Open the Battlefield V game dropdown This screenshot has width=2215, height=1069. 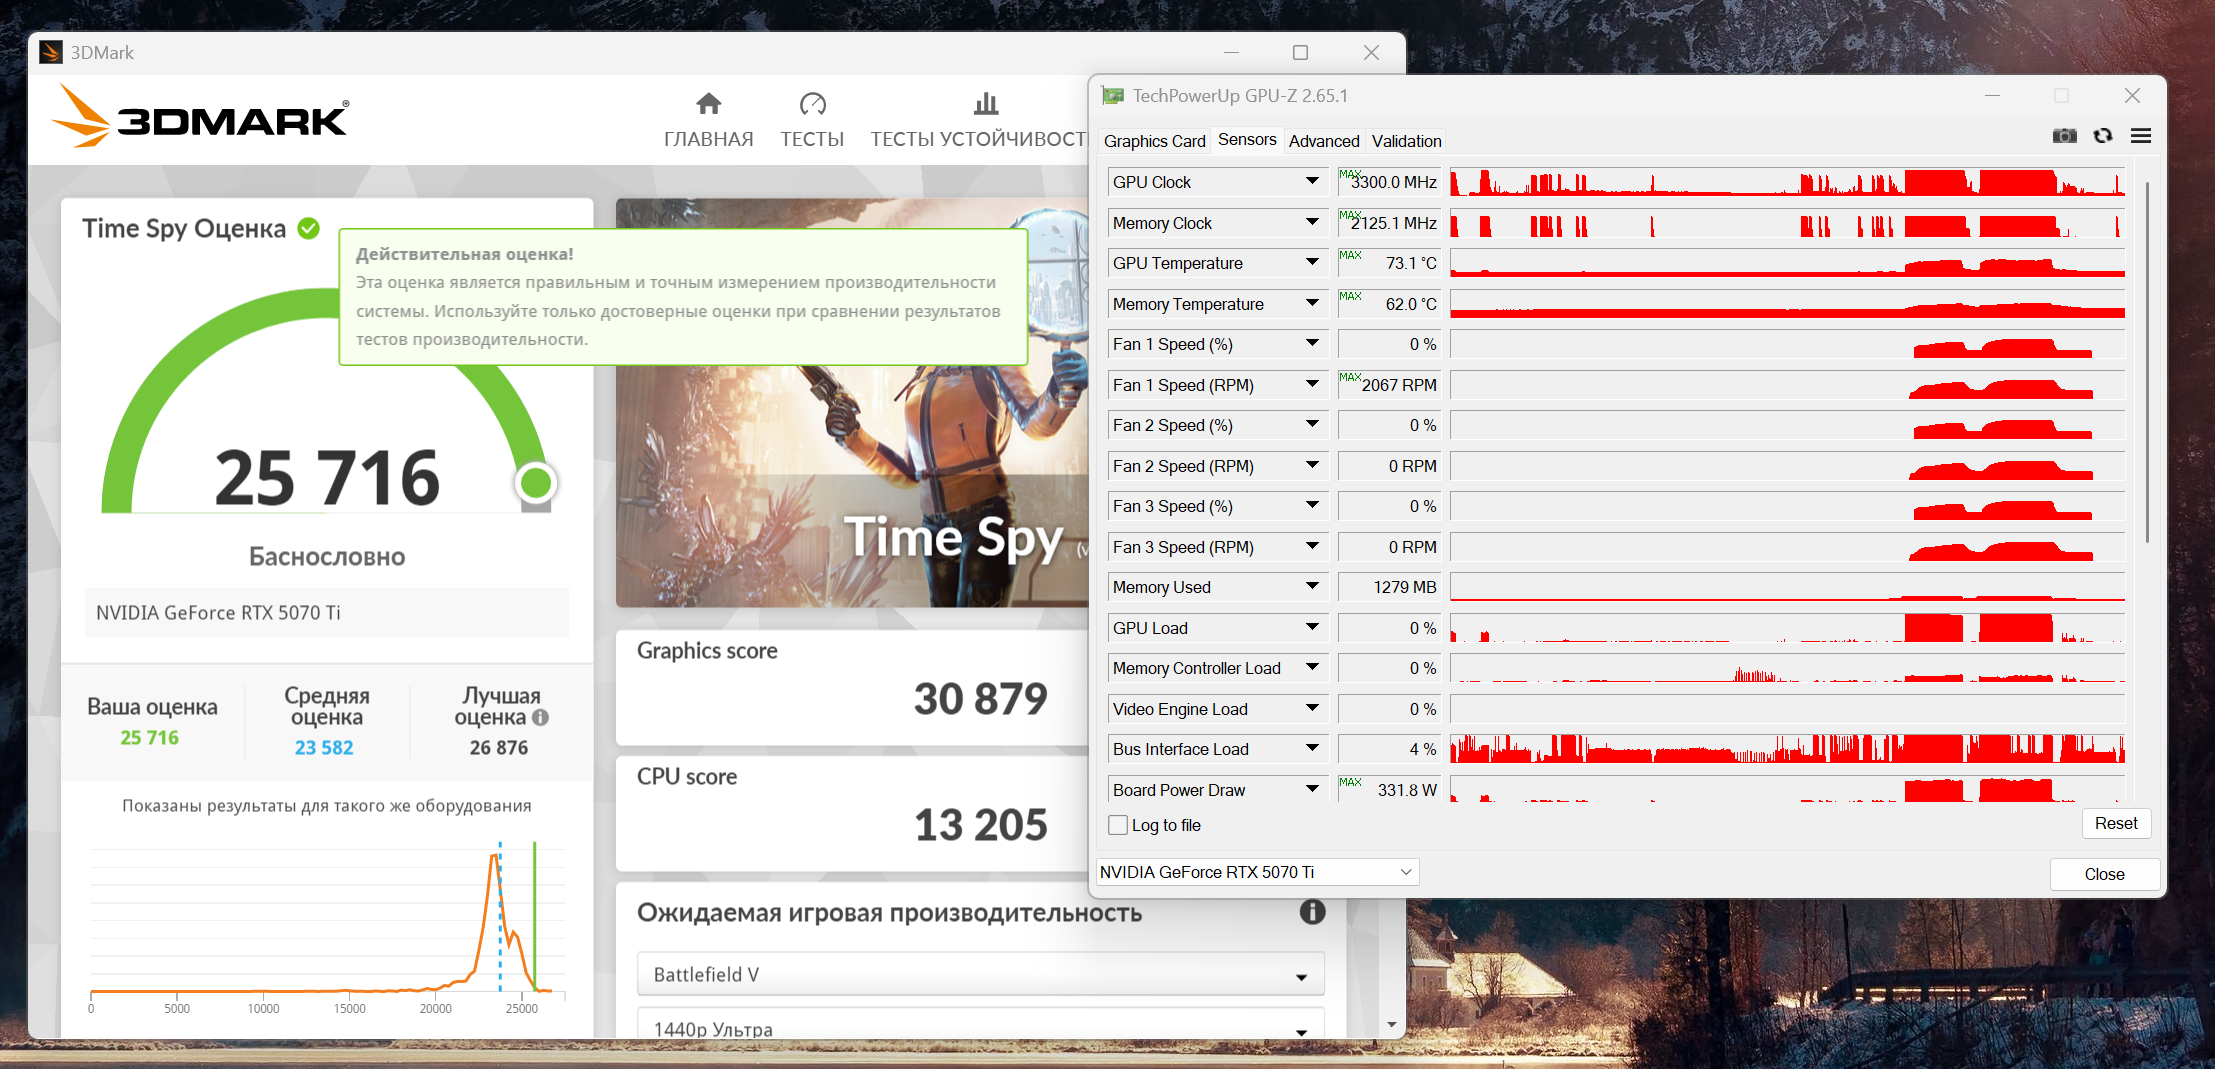pos(981,975)
